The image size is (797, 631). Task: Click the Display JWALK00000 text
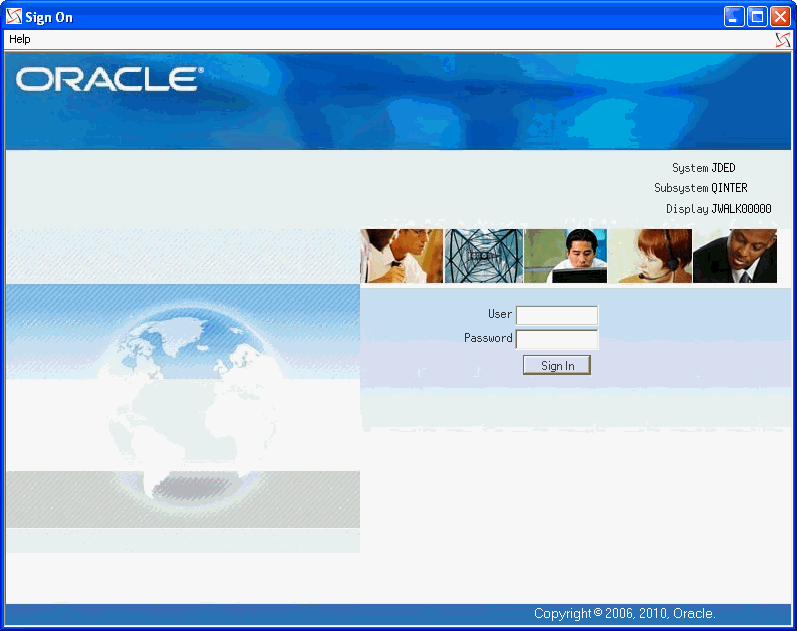pyautogui.click(x=719, y=208)
